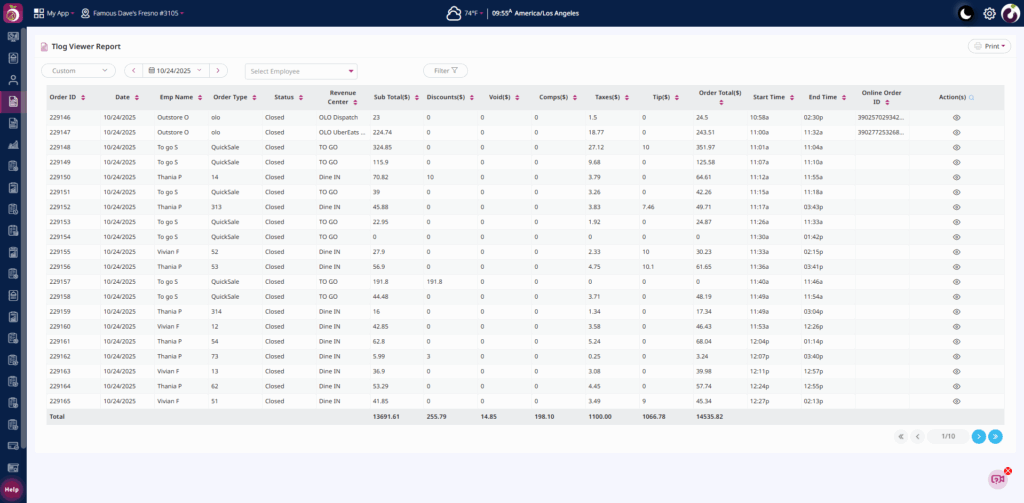Click the Filter button
The image size is (1024, 503).
tap(445, 71)
